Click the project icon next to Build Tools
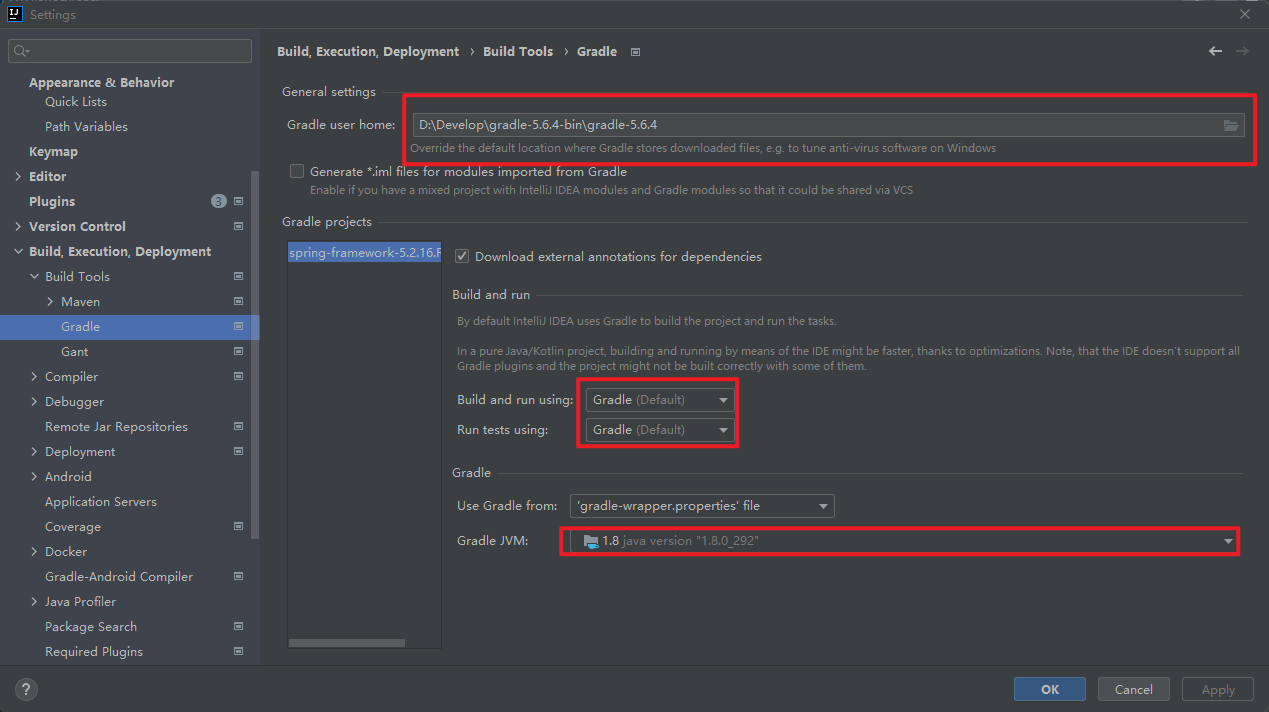1269x712 pixels. coord(238,276)
